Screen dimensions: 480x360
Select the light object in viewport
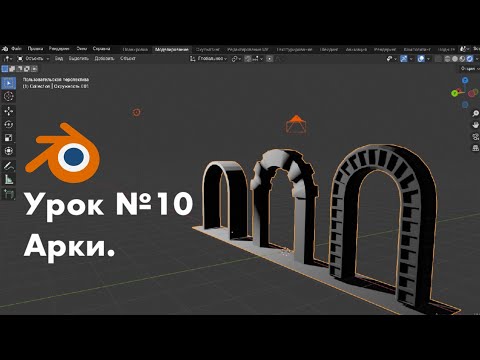(136, 112)
